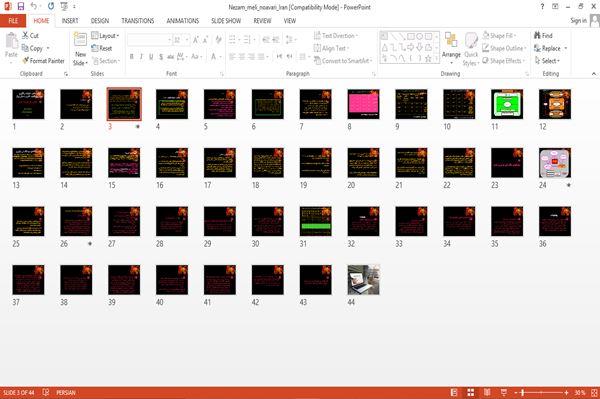This screenshot has height=399, width=600.
Task: Toggle Align Right paragraph button
Action: click(251, 57)
